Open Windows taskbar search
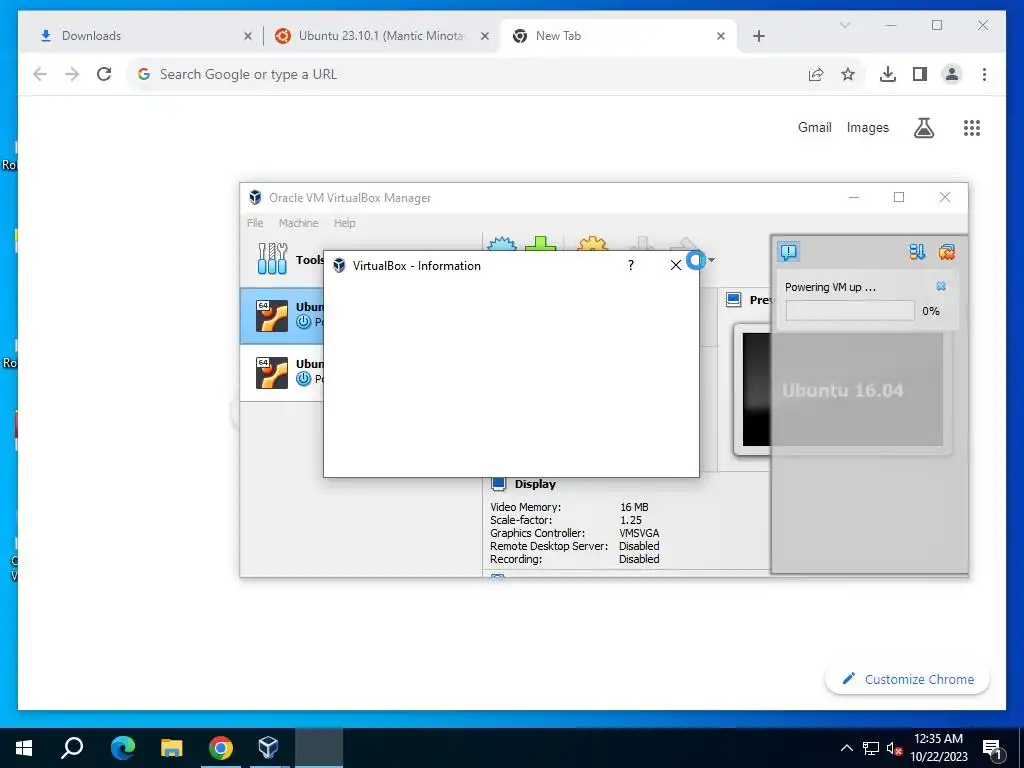The height and width of the screenshot is (768, 1024). click(72, 748)
